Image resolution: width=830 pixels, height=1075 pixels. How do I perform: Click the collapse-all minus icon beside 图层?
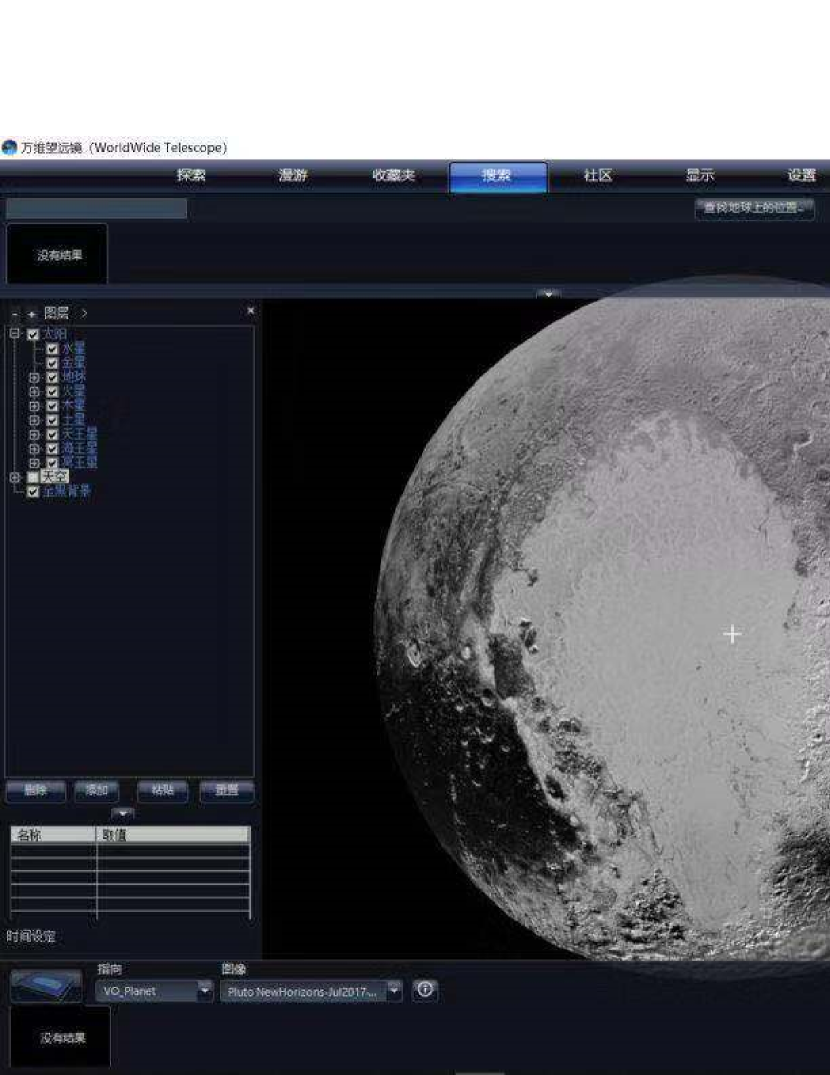(x=15, y=314)
